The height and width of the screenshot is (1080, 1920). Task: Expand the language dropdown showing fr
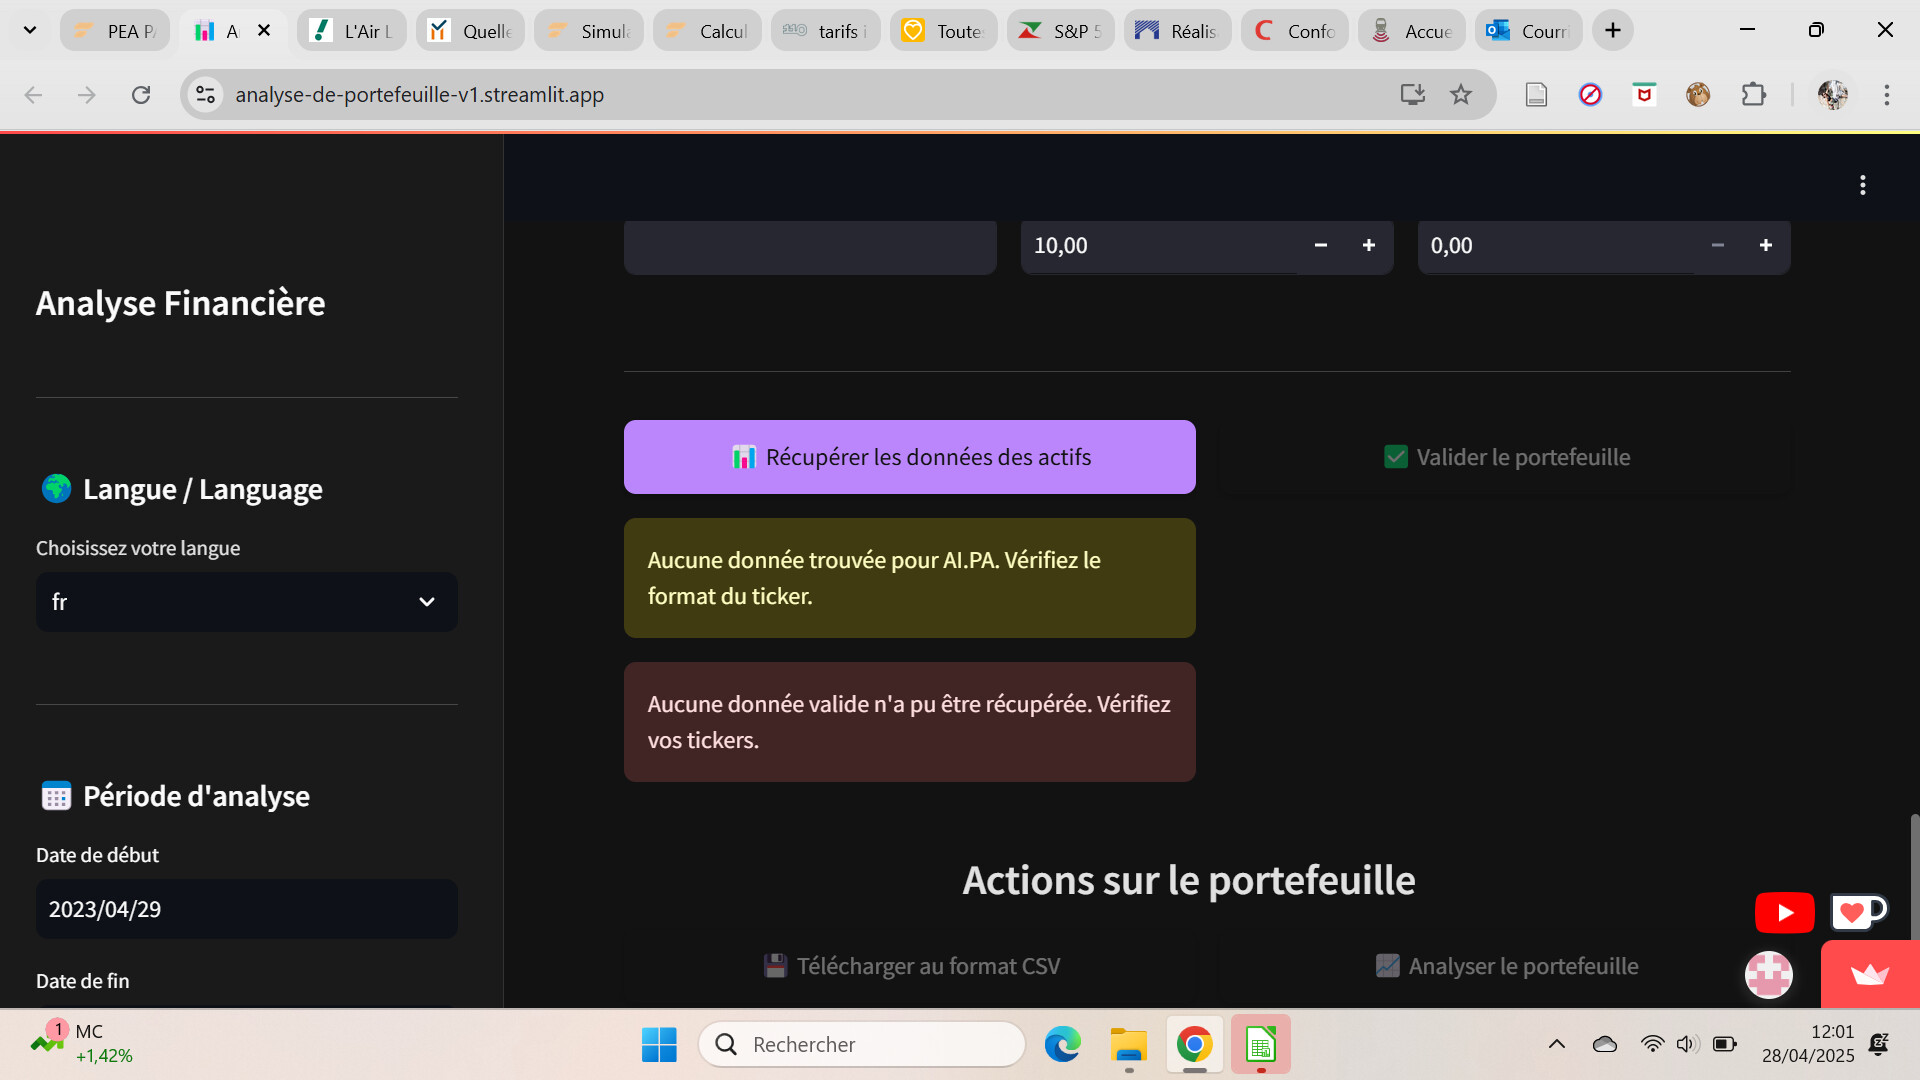point(246,602)
